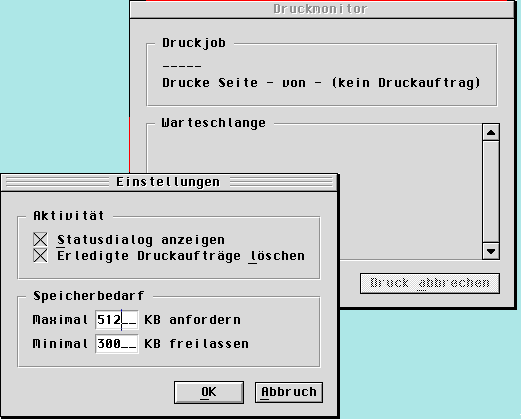Click the Warteschlange scrollbar down arrow
521x419 pixels.
point(491,251)
